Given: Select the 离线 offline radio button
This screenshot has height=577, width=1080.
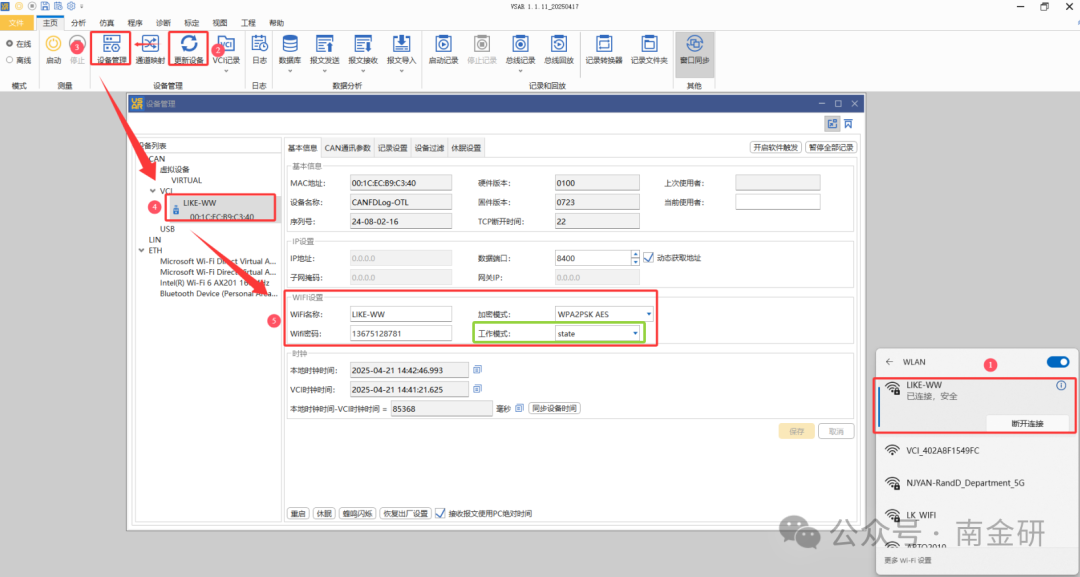Looking at the screenshot, I should pyautogui.click(x=10, y=60).
